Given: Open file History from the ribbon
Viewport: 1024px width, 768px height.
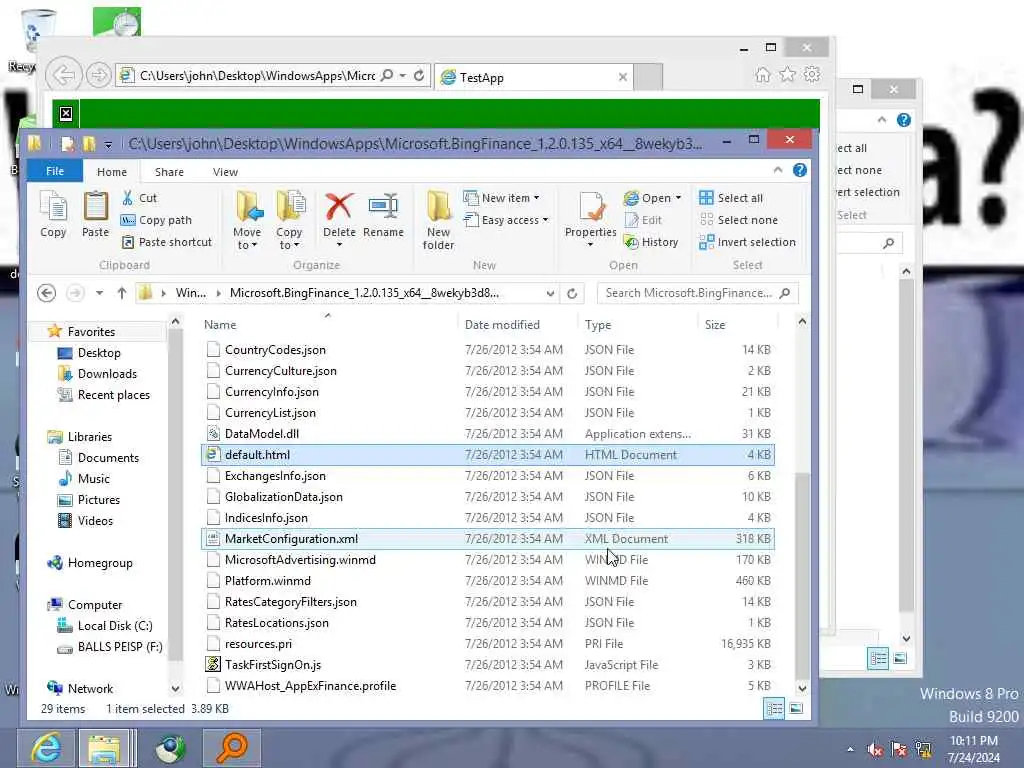Looking at the screenshot, I should tap(652, 242).
